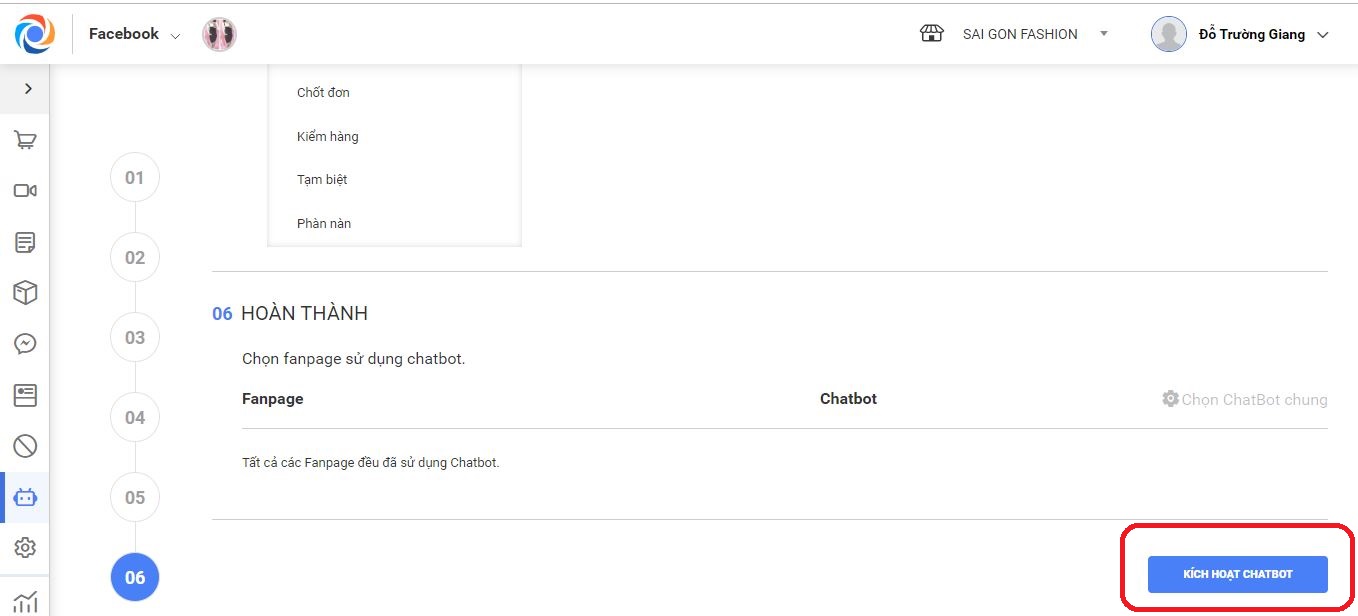Open the box products sidebar icon
Image resolution: width=1358 pixels, height=616 pixels.
tap(25, 292)
